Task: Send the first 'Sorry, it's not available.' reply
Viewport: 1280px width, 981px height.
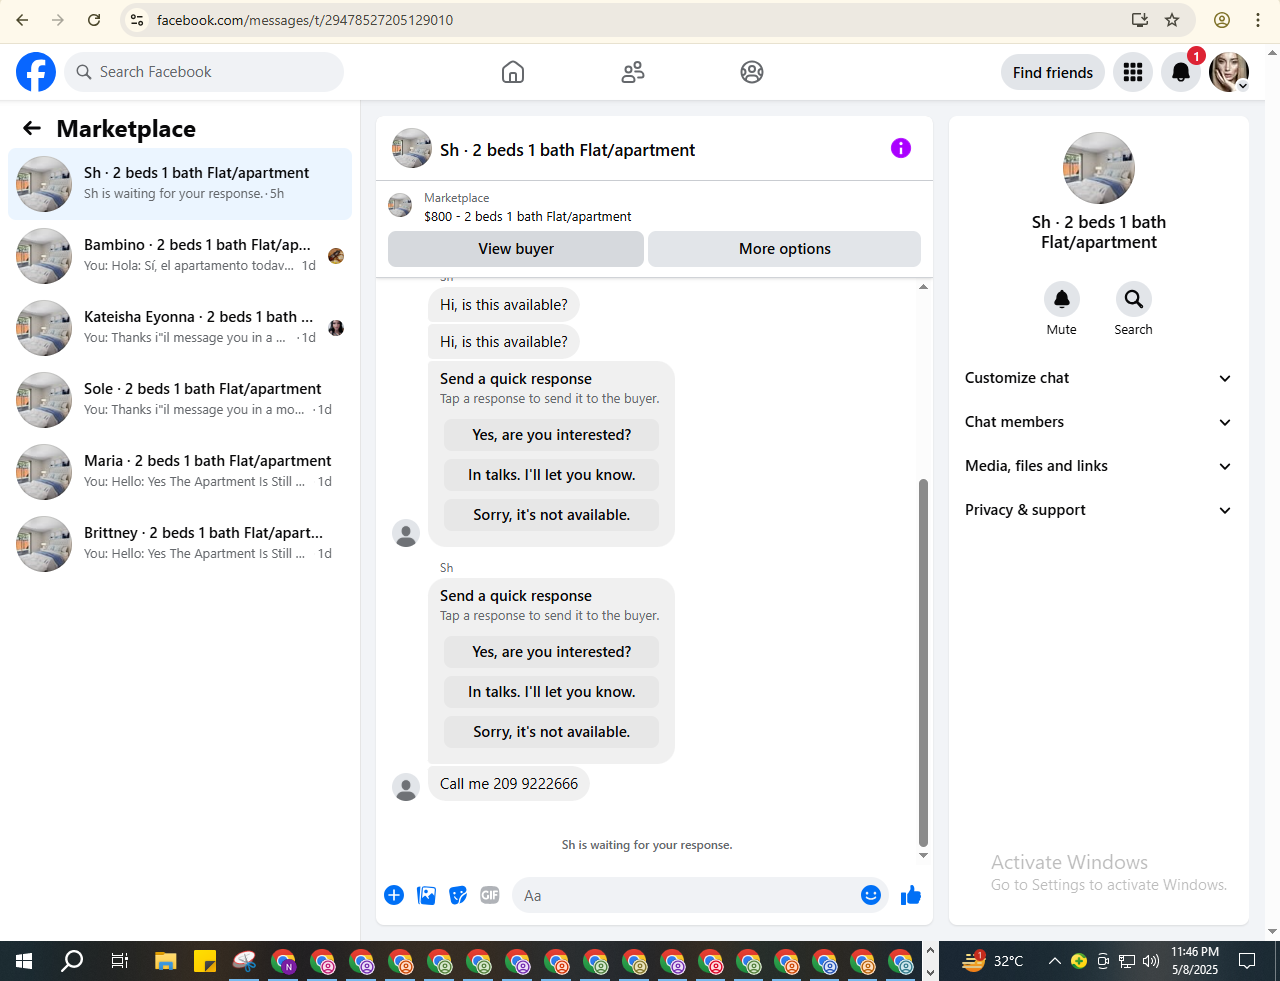Action: (x=552, y=515)
